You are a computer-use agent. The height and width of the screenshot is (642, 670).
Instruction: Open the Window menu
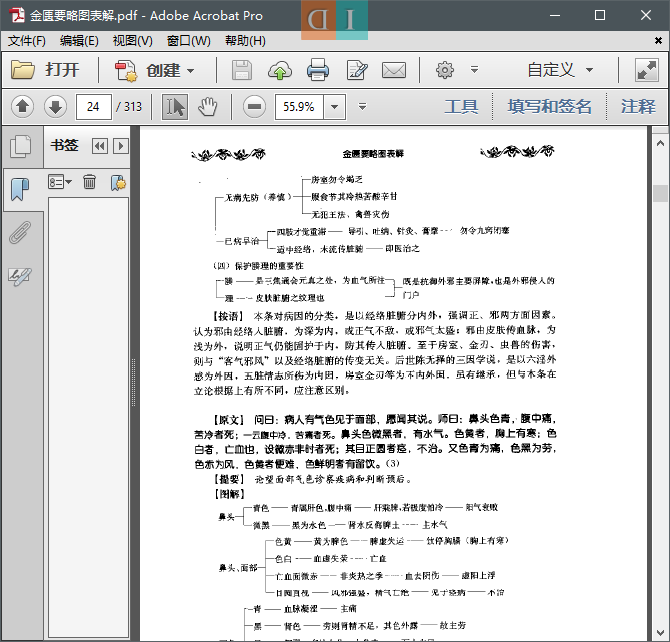pos(188,41)
